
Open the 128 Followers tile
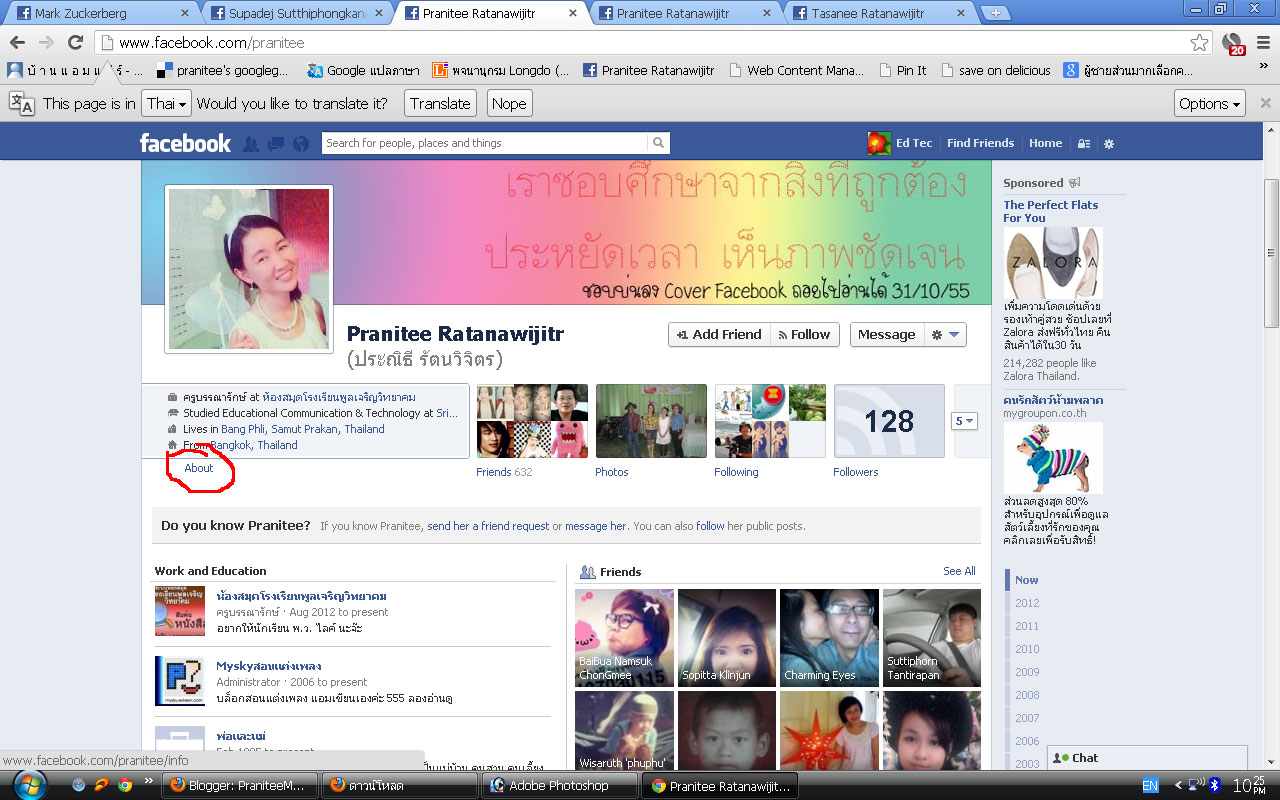pyautogui.click(x=889, y=421)
